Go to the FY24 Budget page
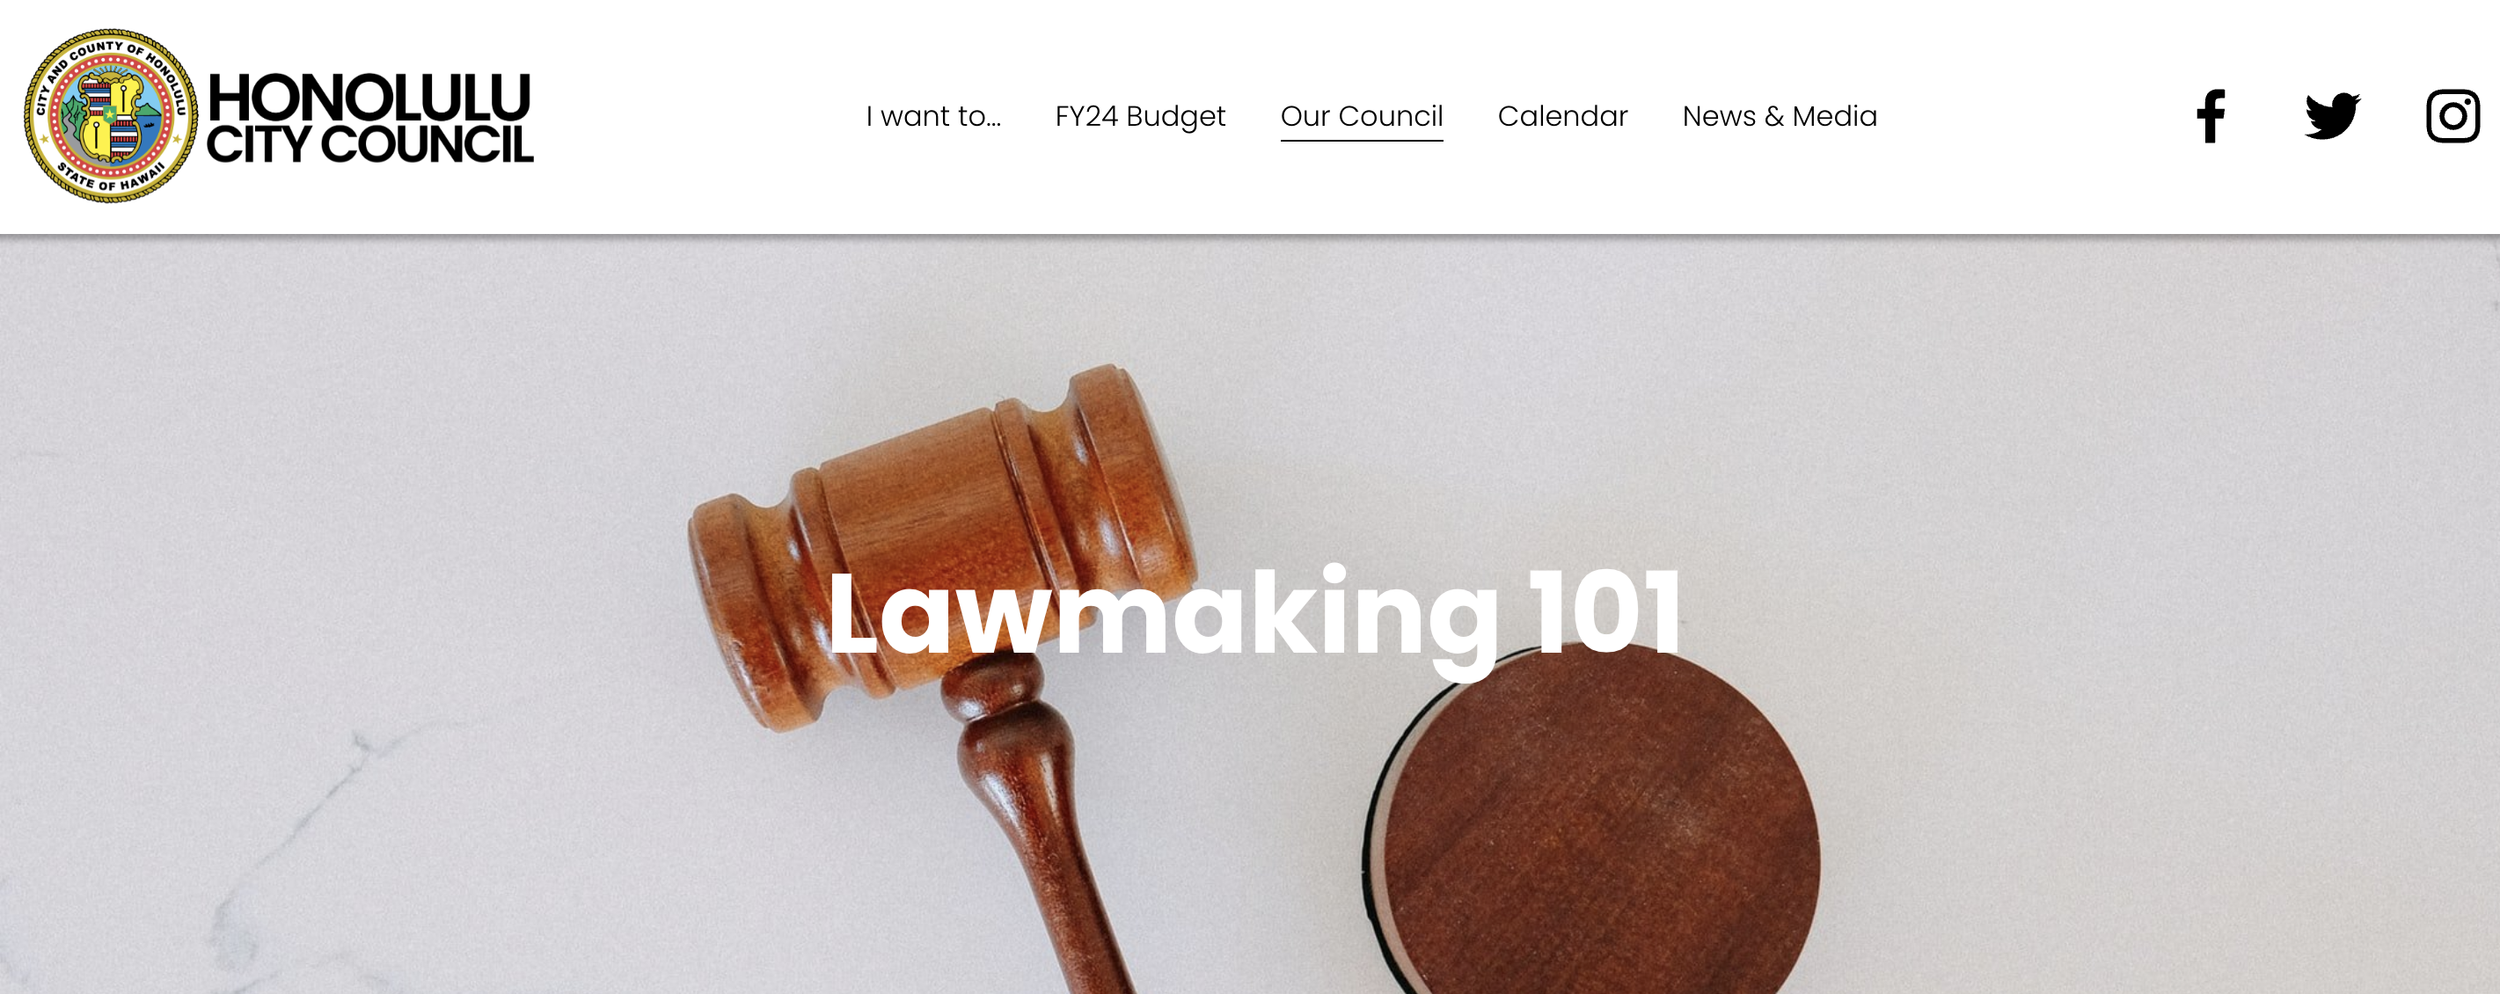This screenshot has width=2500, height=994. (x=1140, y=117)
